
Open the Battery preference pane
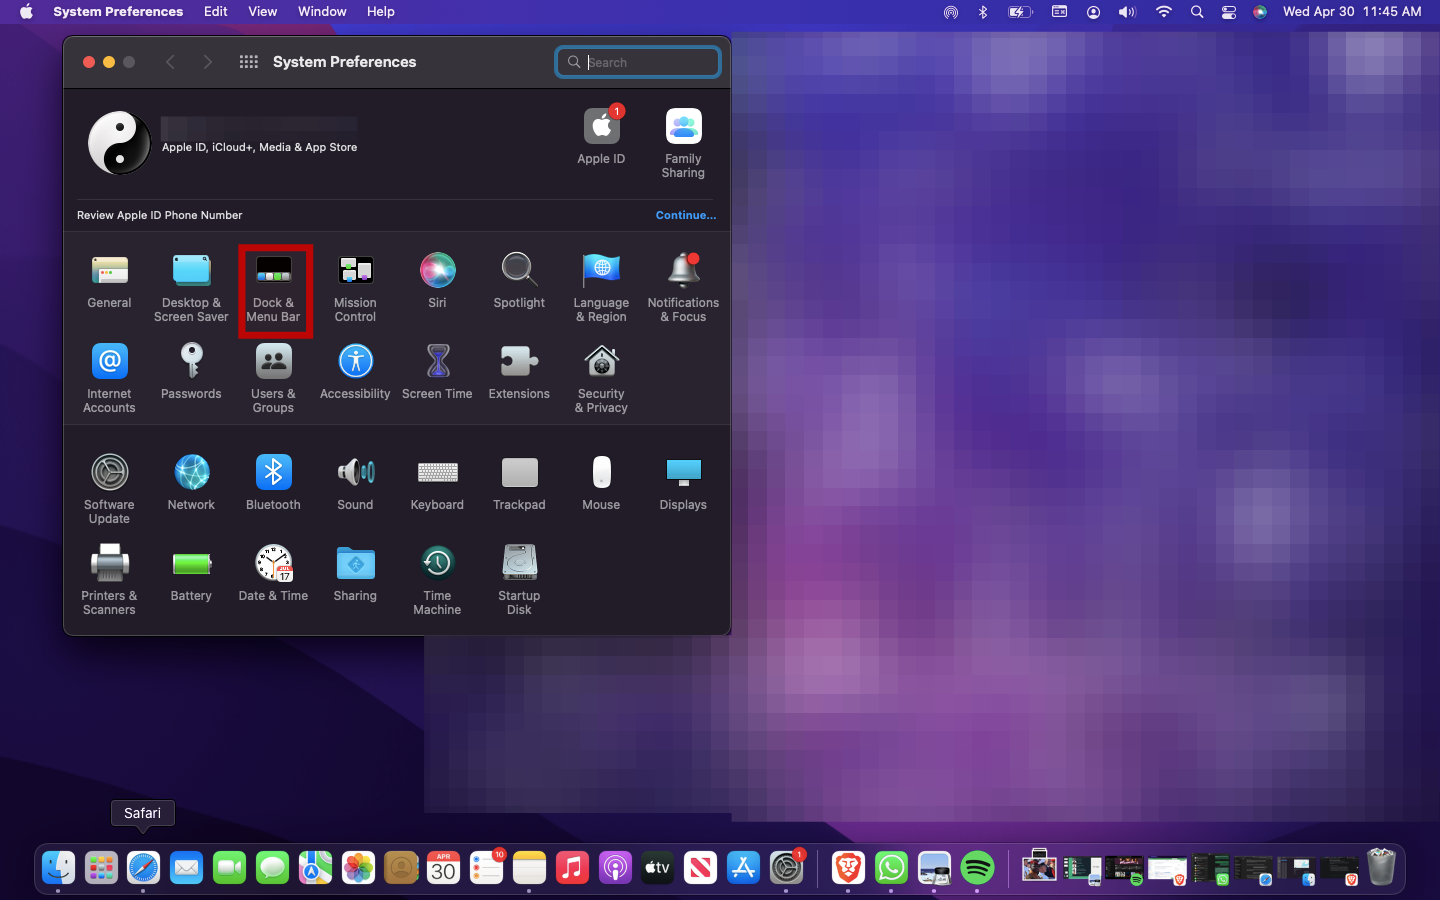191,574
